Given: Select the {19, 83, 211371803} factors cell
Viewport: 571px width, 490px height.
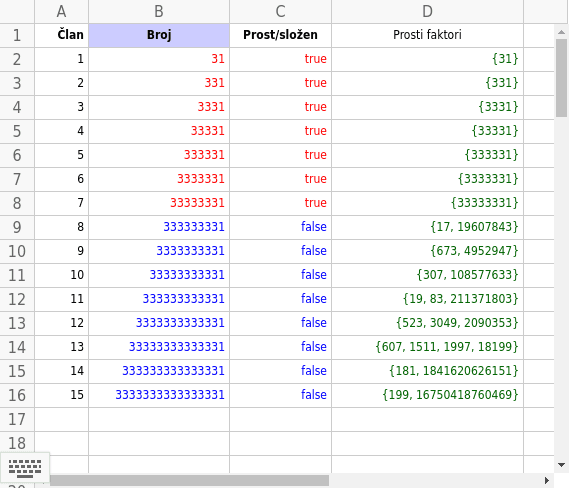Looking at the screenshot, I should pyautogui.click(x=428, y=300).
